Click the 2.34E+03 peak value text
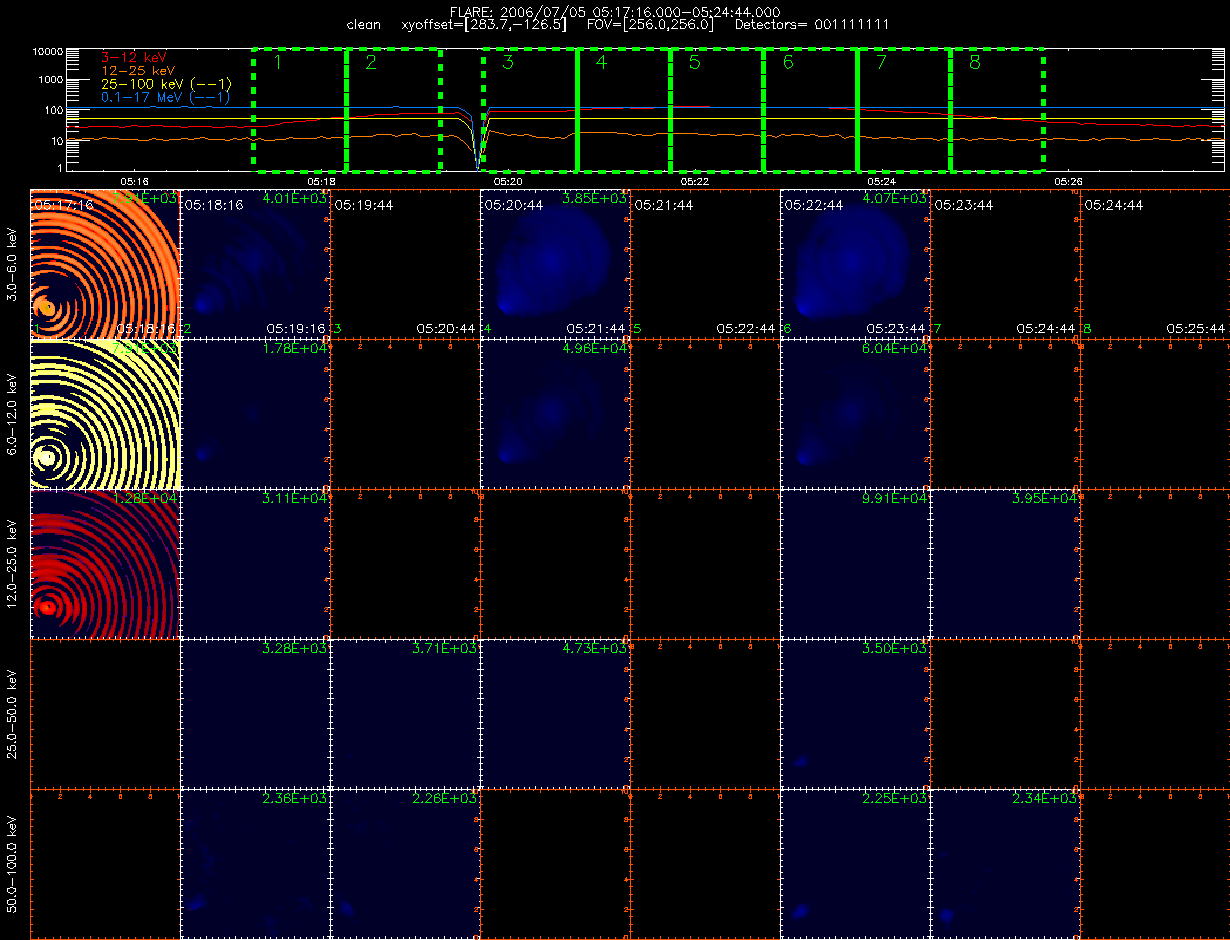 [x=1045, y=799]
